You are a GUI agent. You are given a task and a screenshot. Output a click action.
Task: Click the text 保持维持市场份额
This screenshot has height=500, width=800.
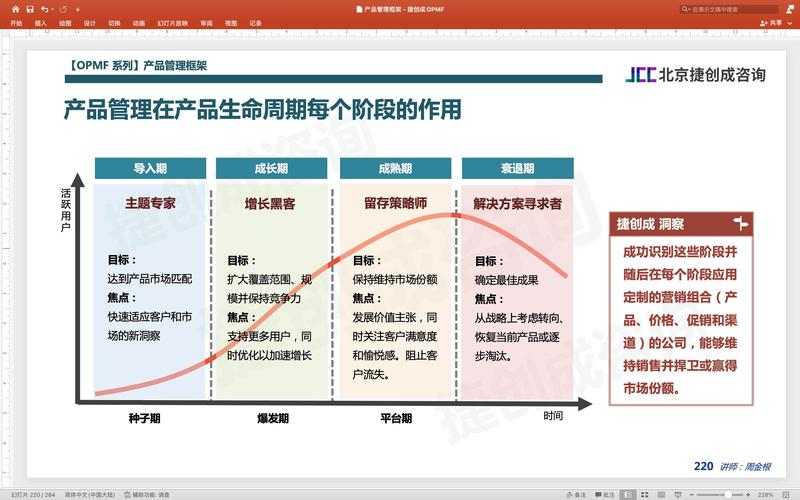(395, 279)
